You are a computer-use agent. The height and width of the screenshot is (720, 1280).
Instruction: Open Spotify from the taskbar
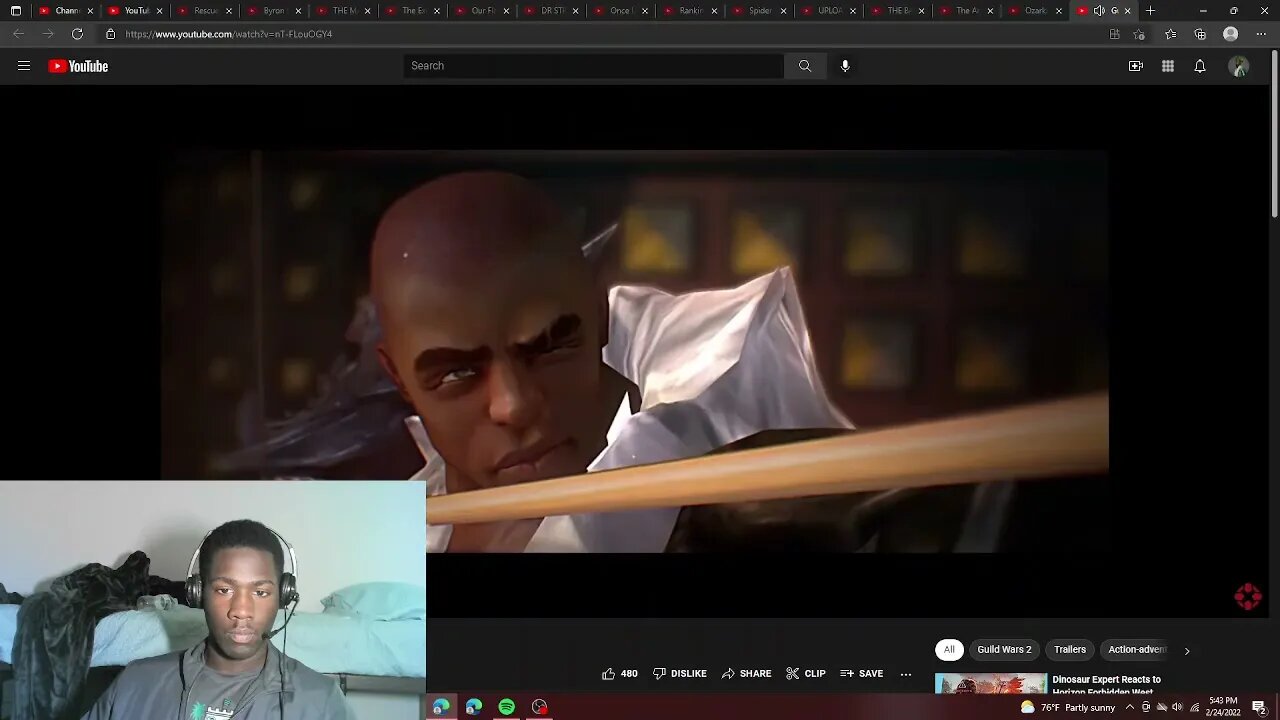(x=507, y=707)
